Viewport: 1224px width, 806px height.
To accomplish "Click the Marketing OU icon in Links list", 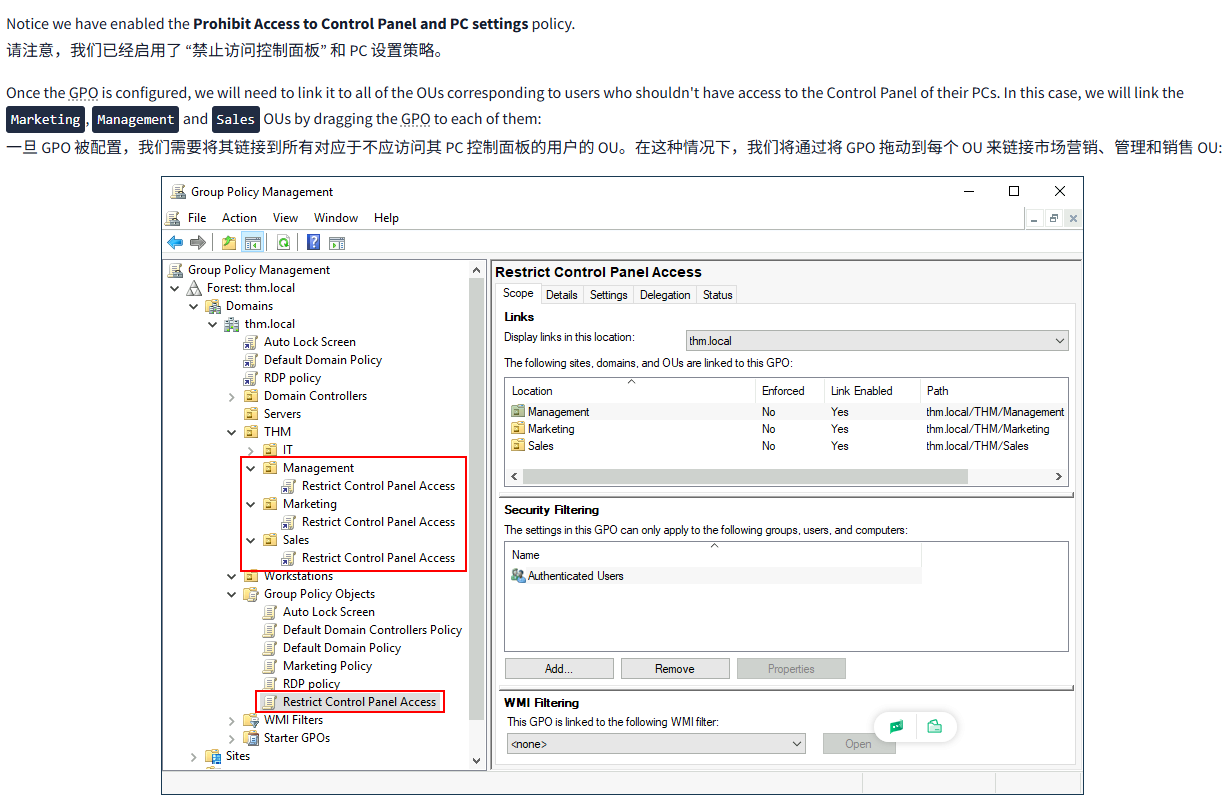I will 518,429.
